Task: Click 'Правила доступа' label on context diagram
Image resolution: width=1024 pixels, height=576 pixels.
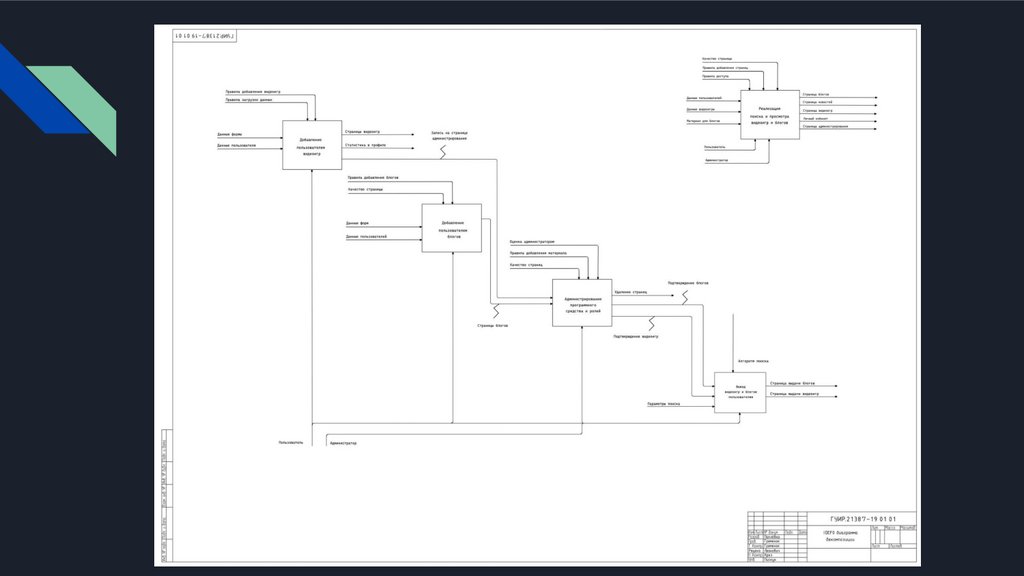Action: pos(716,76)
